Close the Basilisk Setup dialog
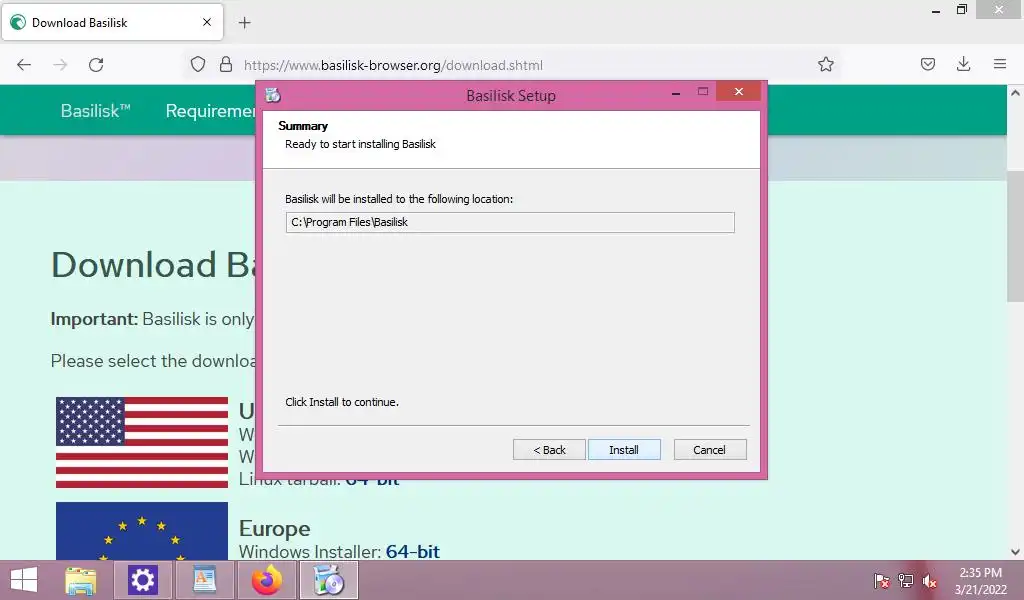This screenshot has width=1024, height=600. (x=739, y=91)
